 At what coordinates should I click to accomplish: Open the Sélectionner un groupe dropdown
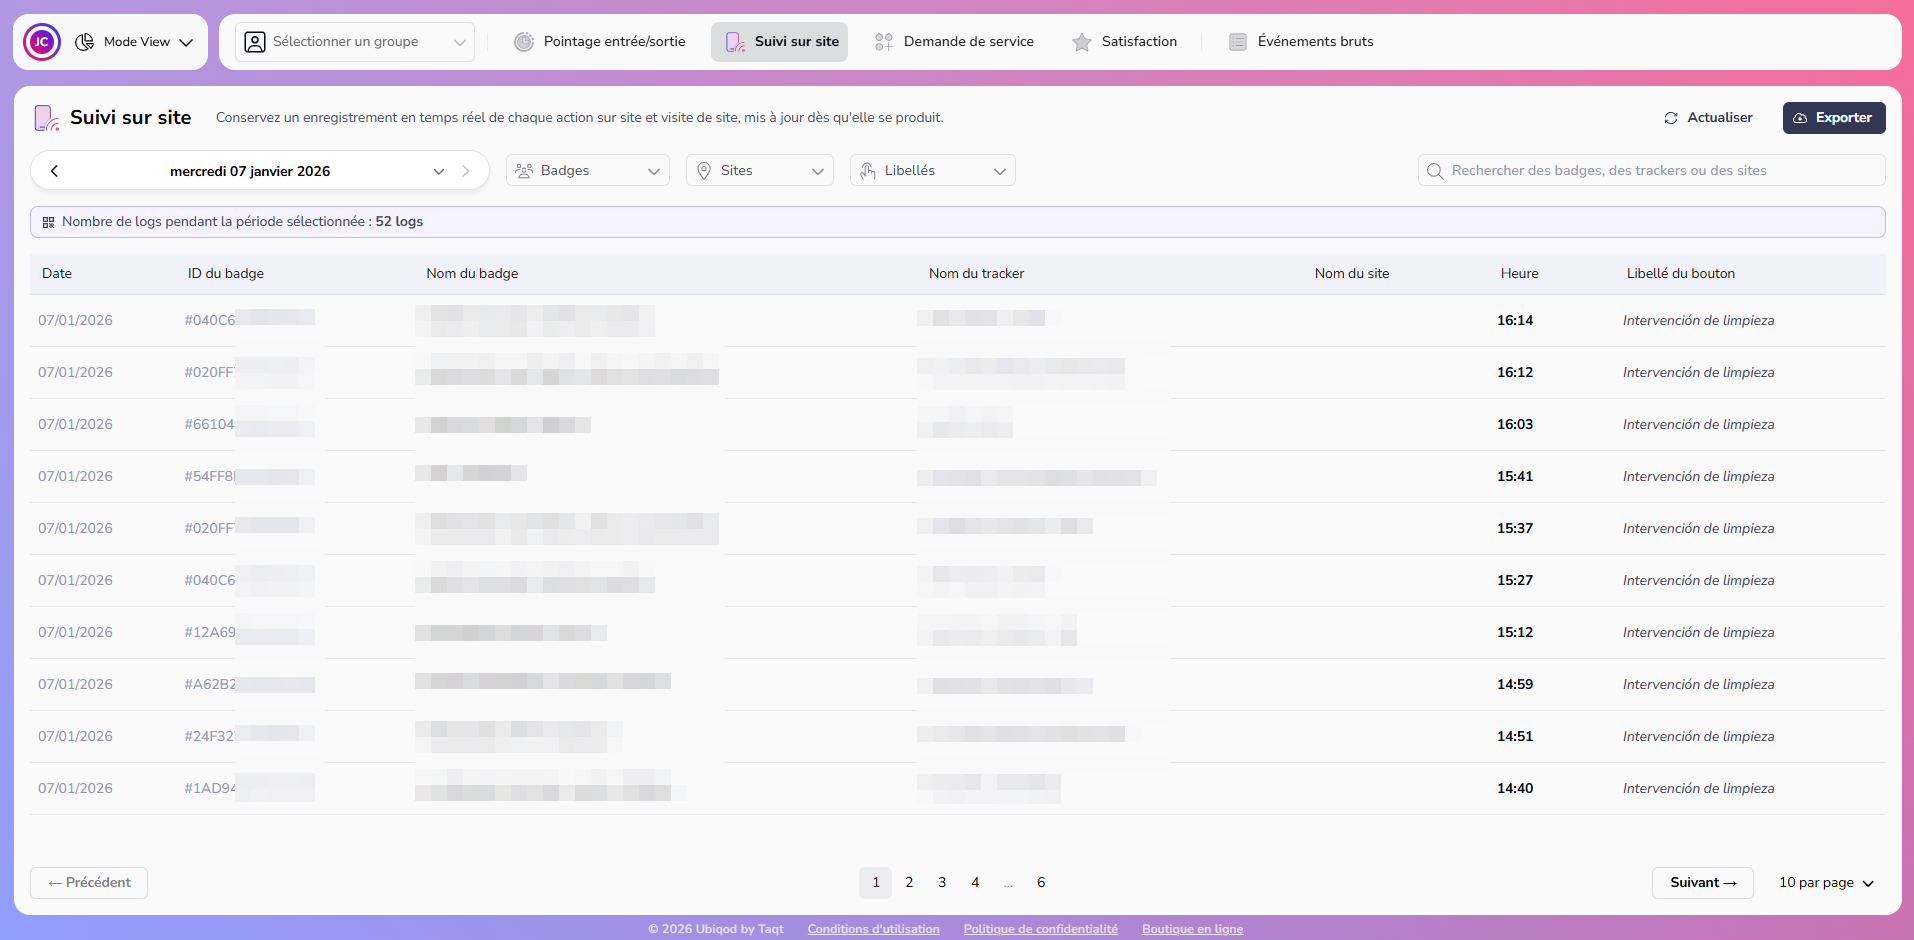click(x=353, y=41)
